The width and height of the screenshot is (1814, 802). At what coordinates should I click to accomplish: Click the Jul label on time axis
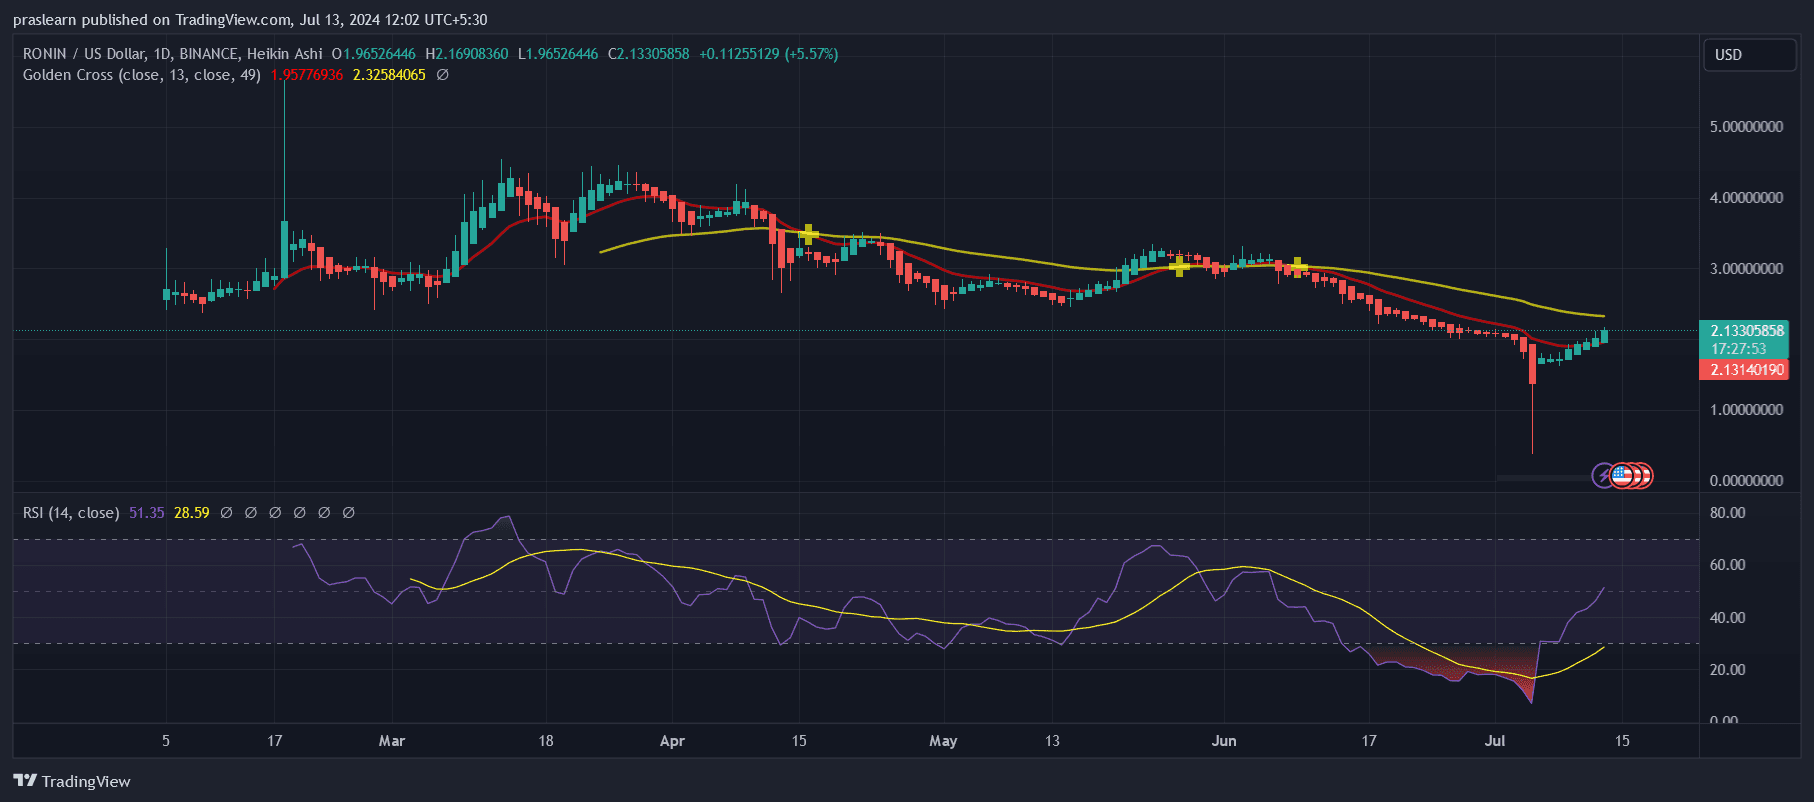1495,741
